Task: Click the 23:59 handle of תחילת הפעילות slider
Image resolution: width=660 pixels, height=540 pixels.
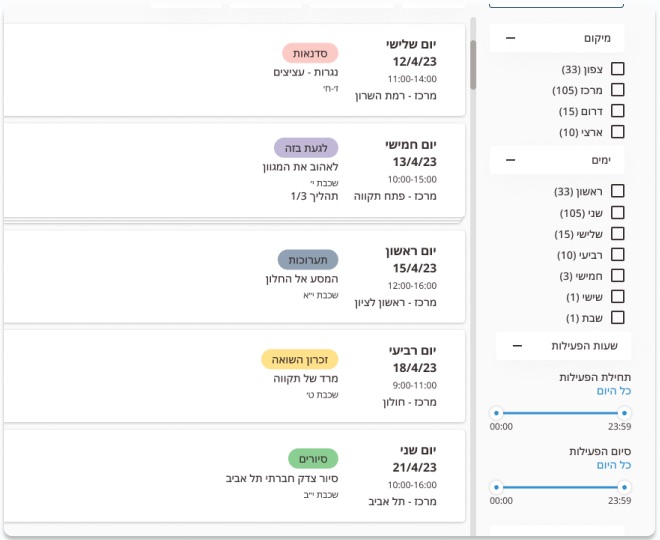Action: 625,413
